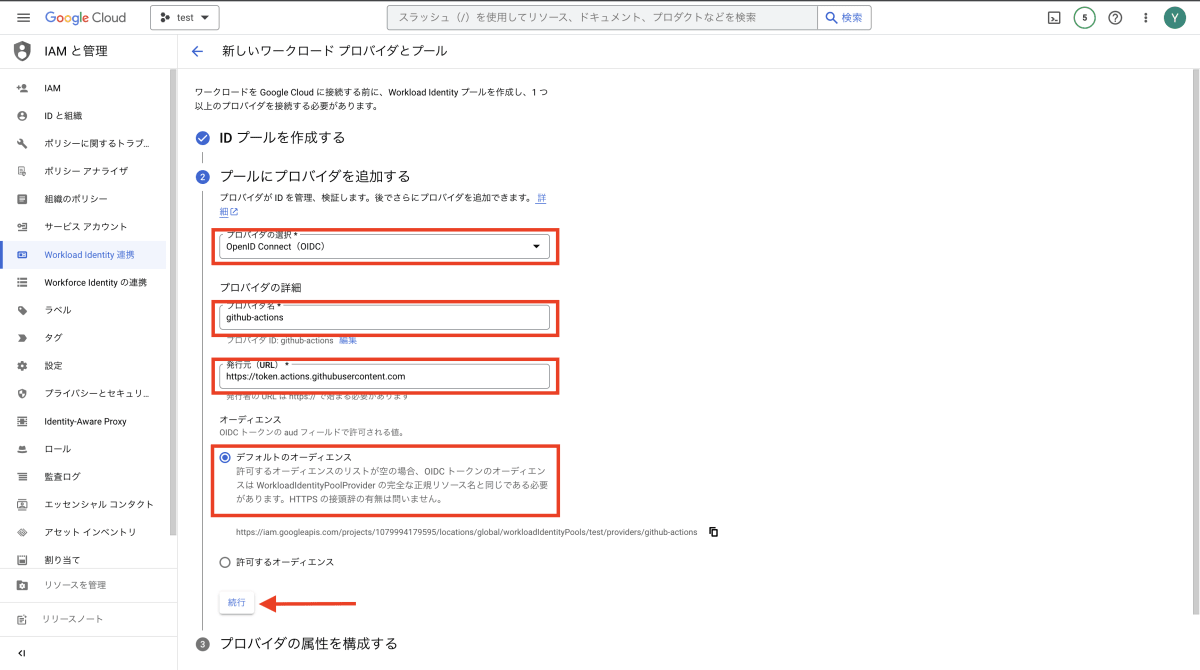Open ポリシーに関するトラブル sidebar item
The height and width of the screenshot is (670, 1200).
[x=83, y=143]
